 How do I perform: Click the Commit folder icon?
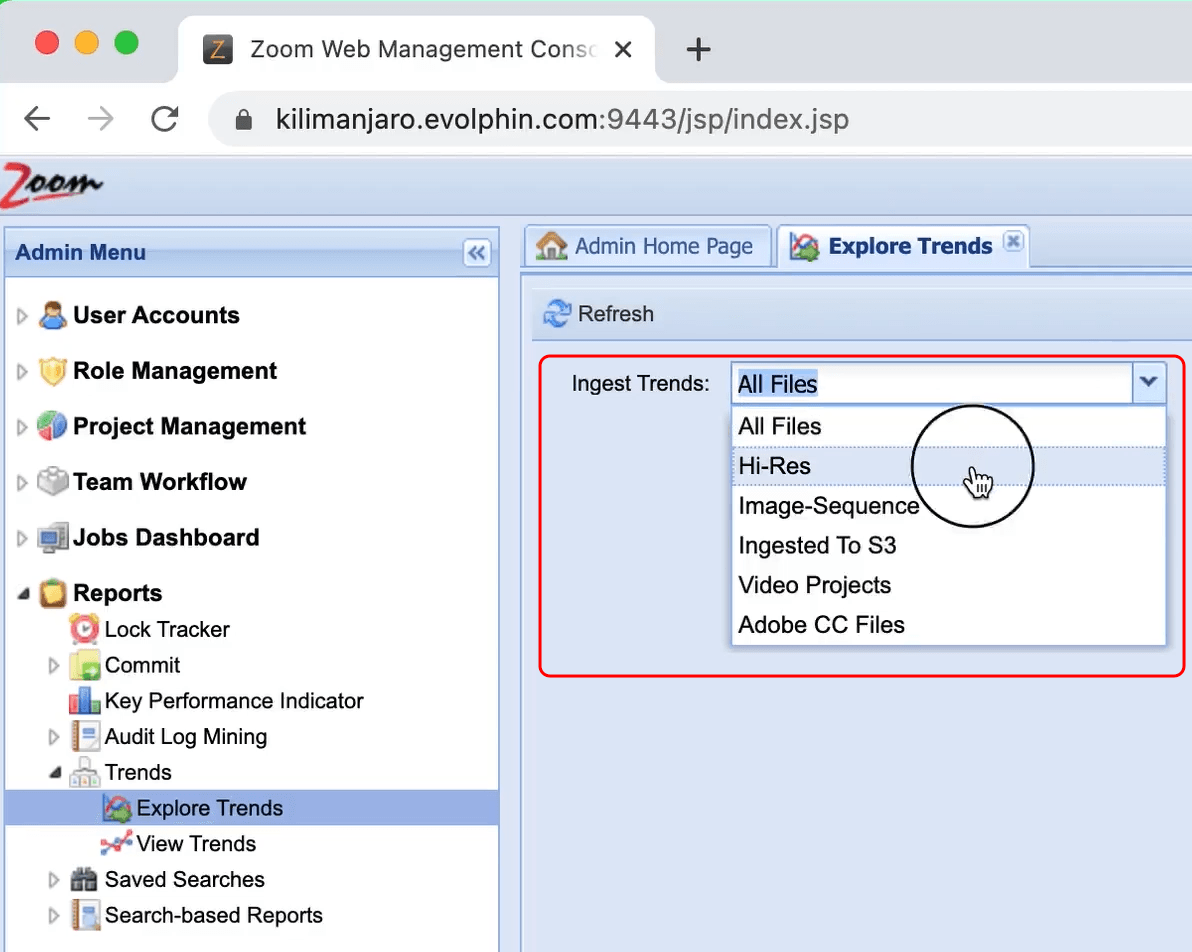coord(84,665)
